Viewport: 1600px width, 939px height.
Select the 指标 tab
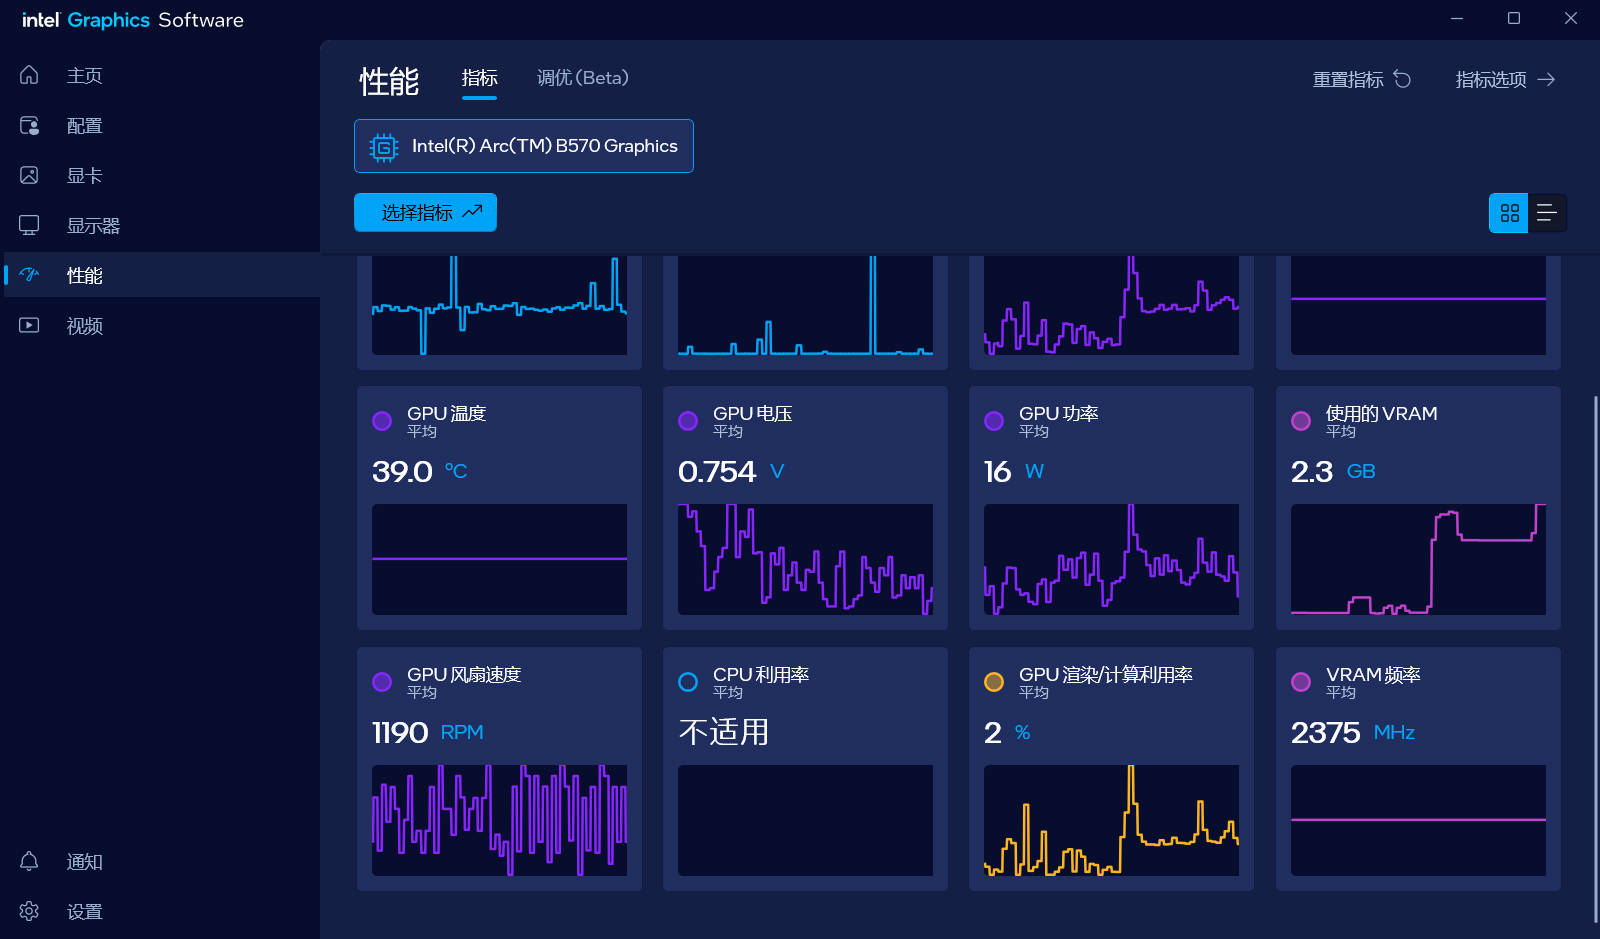(x=480, y=78)
